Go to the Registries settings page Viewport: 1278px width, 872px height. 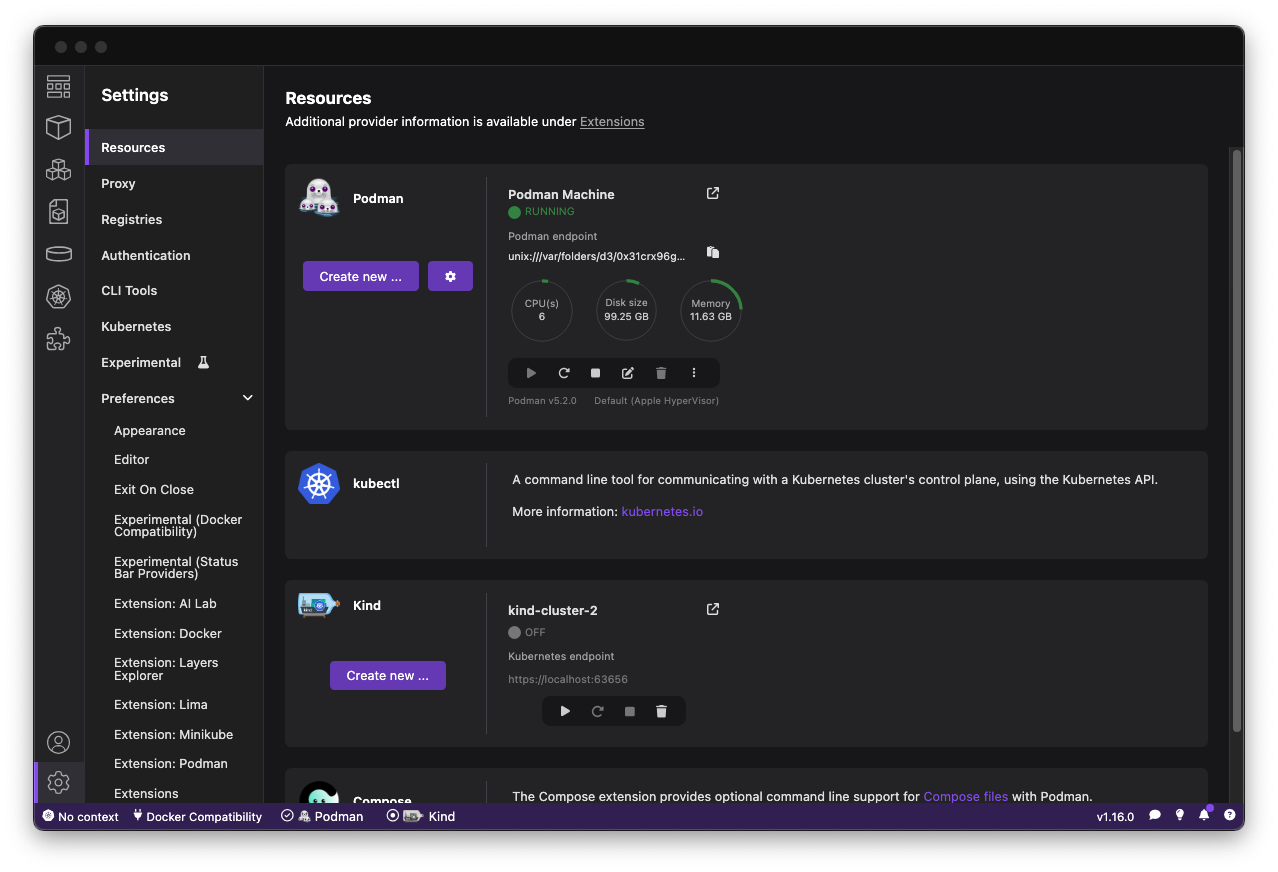coord(131,220)
